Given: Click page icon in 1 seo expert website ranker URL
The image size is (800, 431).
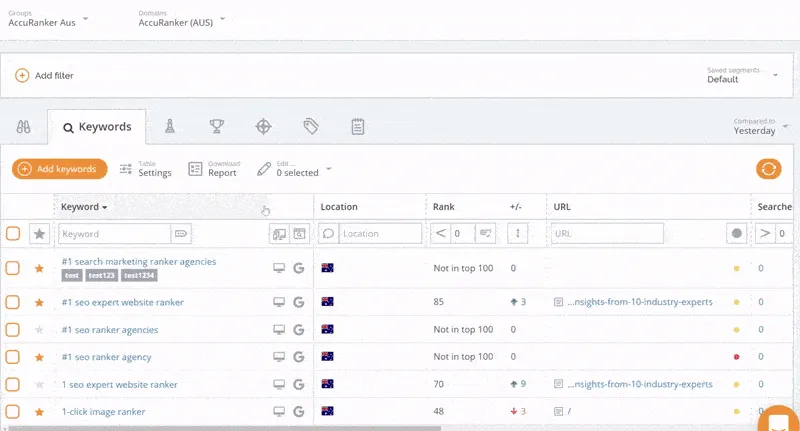Looking at the screenshot, I should (x=558, y=384).
